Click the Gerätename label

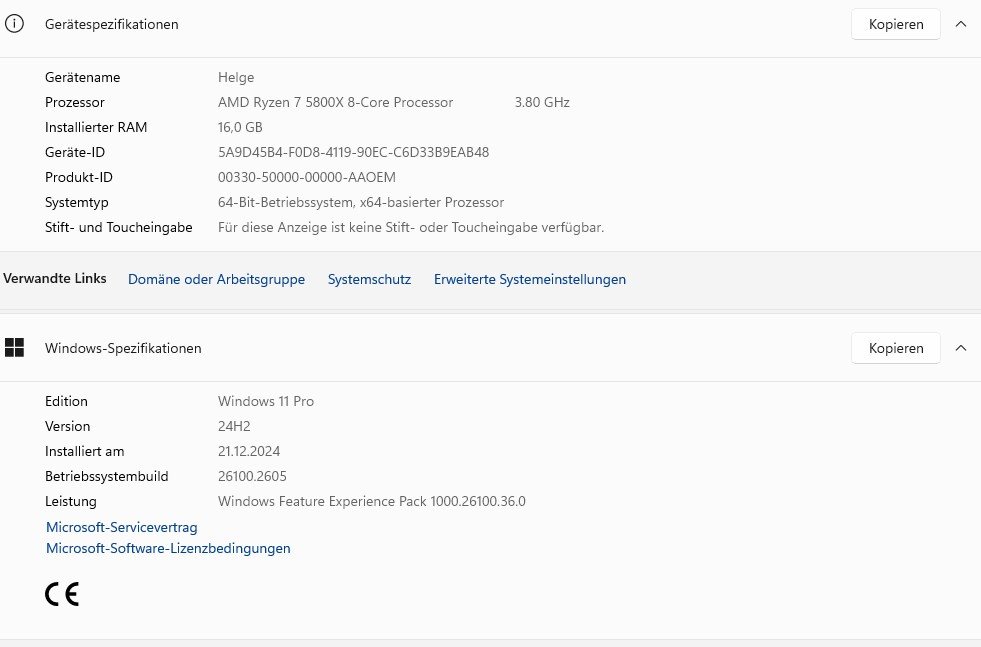83,77
